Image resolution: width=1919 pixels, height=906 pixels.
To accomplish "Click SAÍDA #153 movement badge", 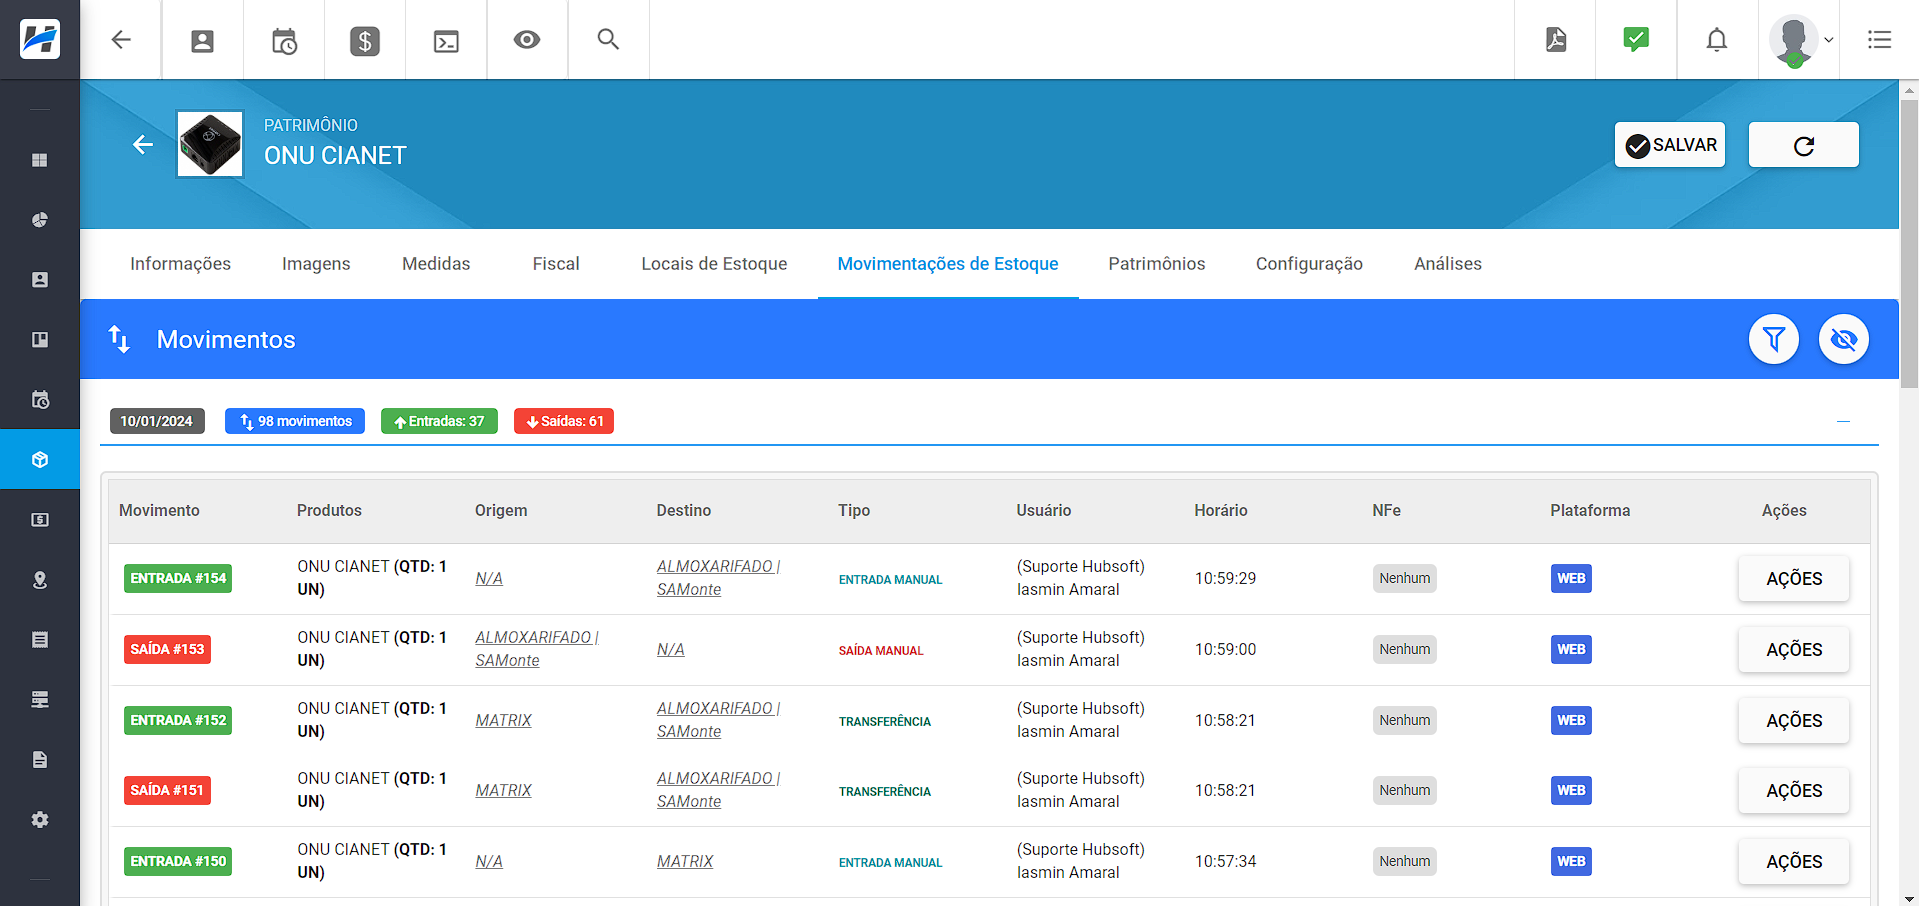I will click(167, 649).
